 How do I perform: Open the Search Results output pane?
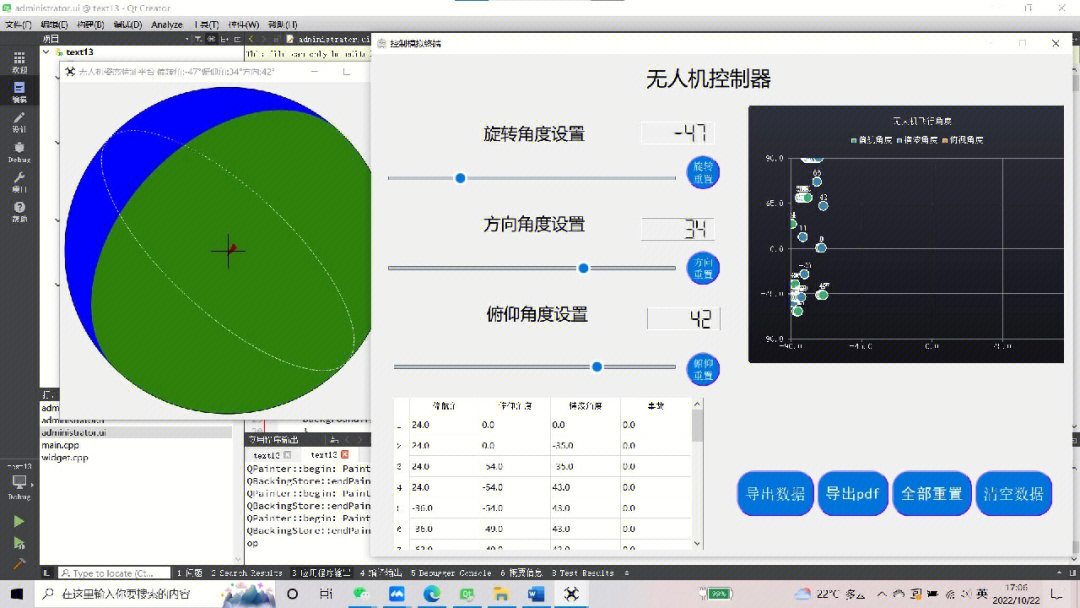(x=250, y=573)
